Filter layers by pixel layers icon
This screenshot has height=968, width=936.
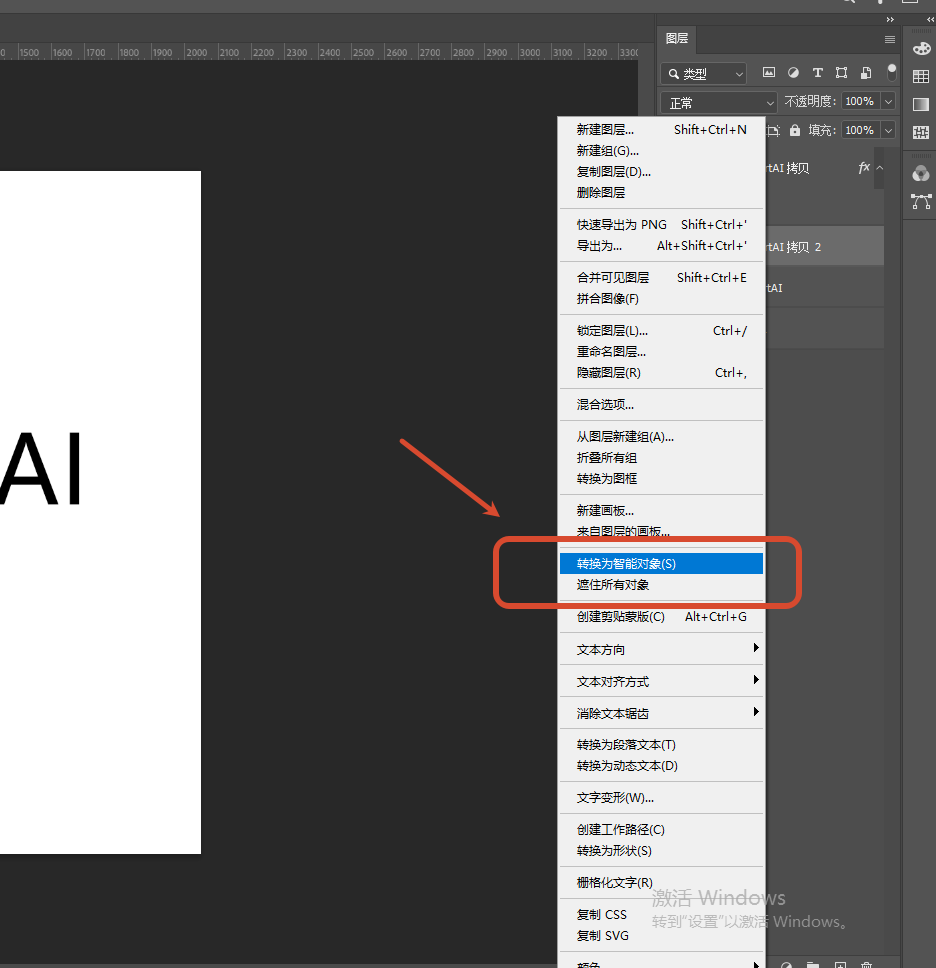coord(769,73)
